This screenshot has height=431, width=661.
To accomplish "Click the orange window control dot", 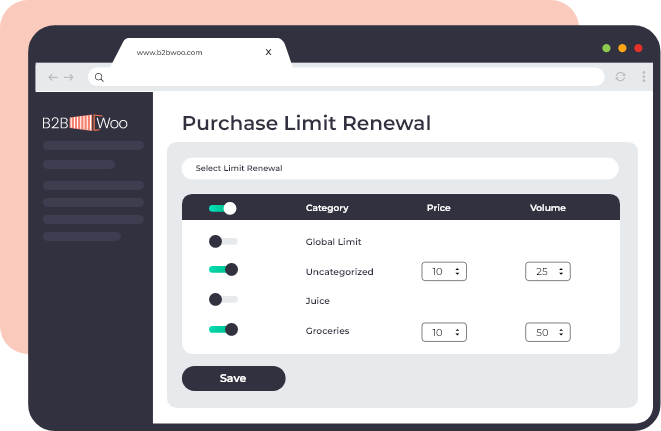I will [x=622, y=48].
